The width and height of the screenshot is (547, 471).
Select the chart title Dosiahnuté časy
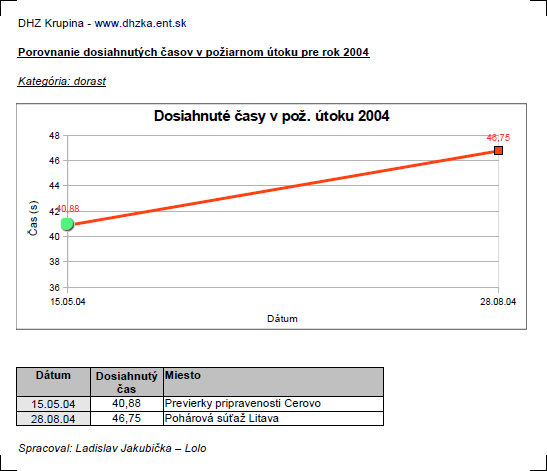[x=271, y=116]
